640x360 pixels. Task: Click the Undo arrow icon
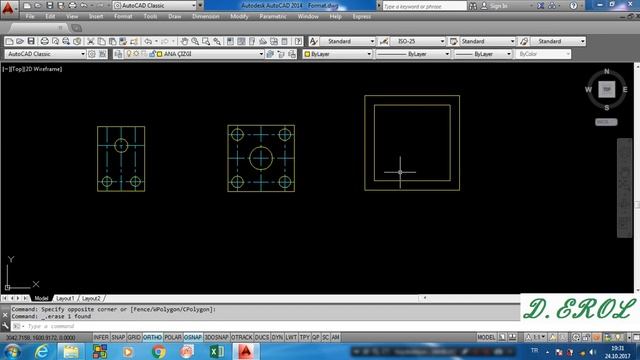[x=148, y=41]
